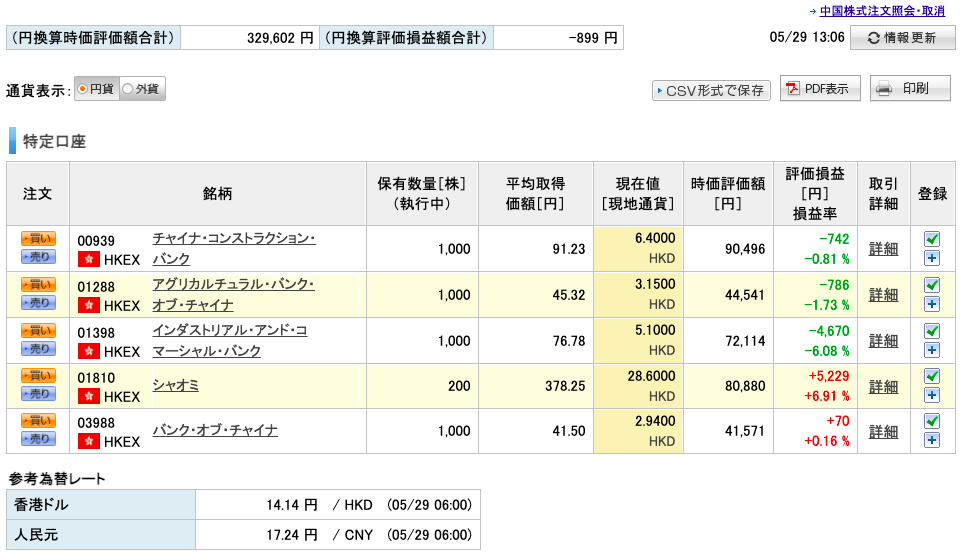Open 詳細 for stock 00939
The image size is (960, 557).
click(x=883, y=249)
